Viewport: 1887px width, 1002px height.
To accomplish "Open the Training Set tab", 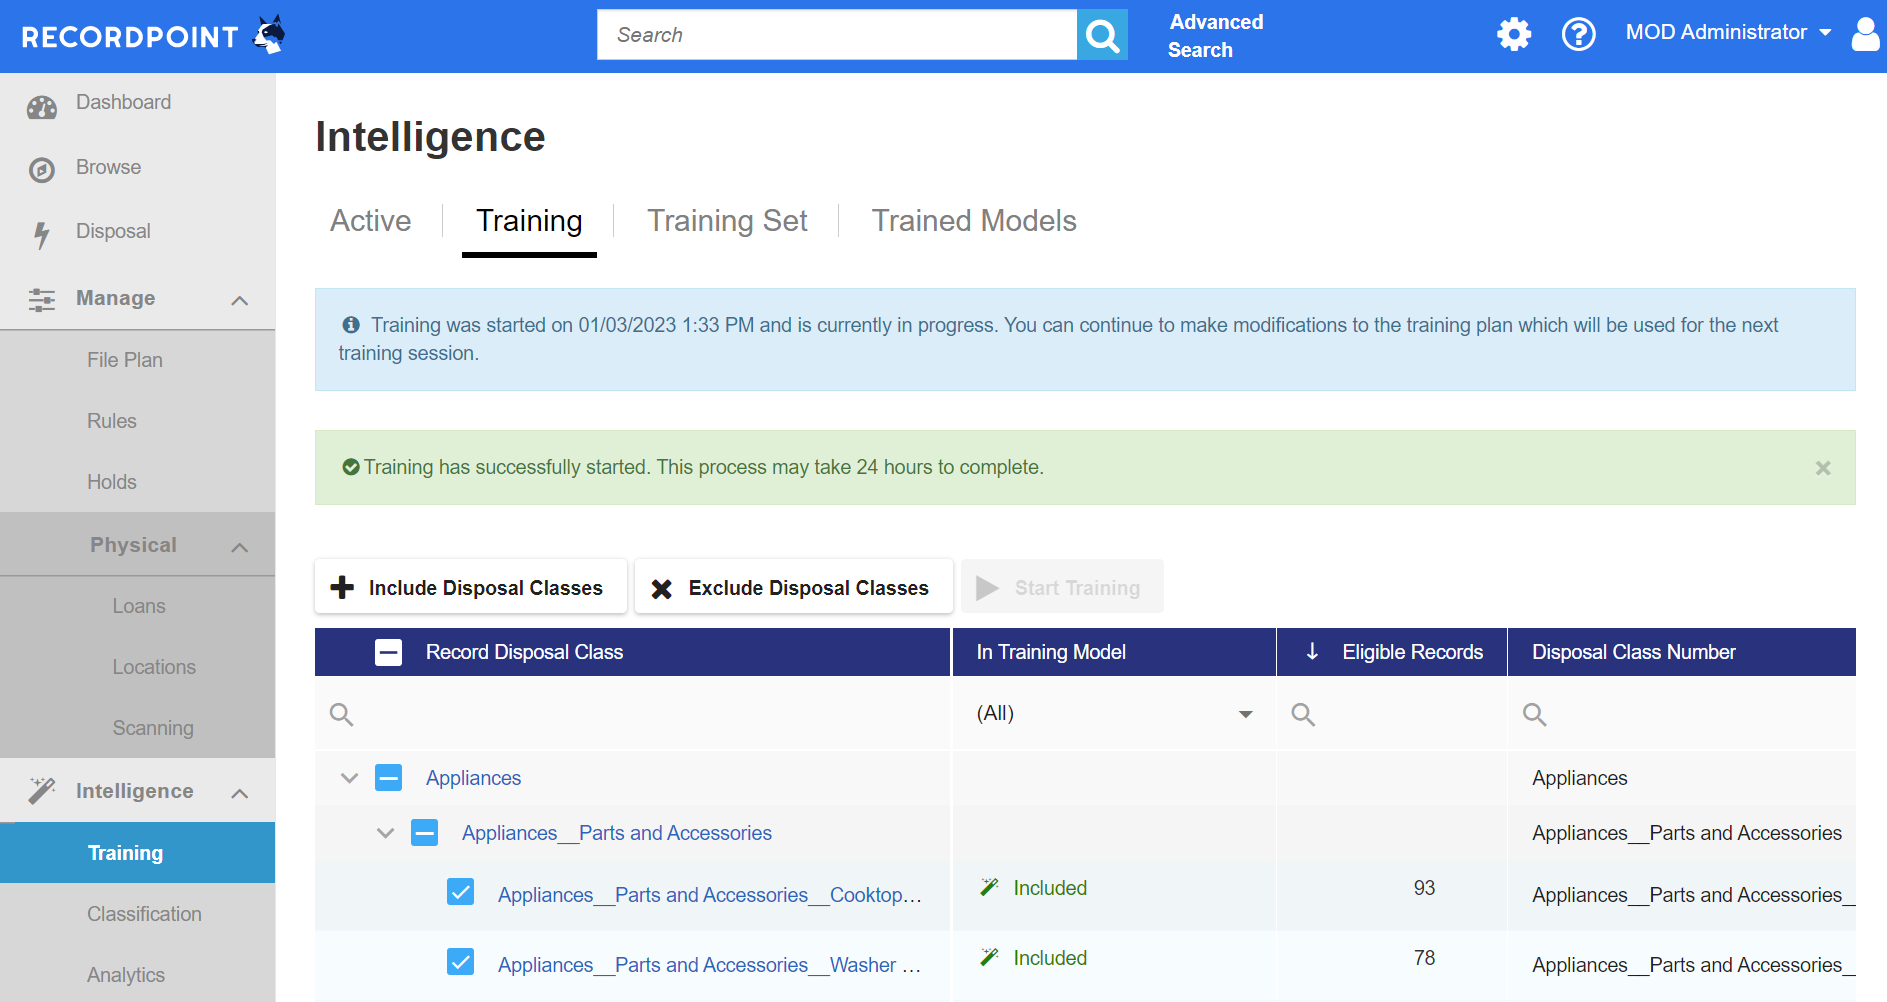I will (727, 220).
